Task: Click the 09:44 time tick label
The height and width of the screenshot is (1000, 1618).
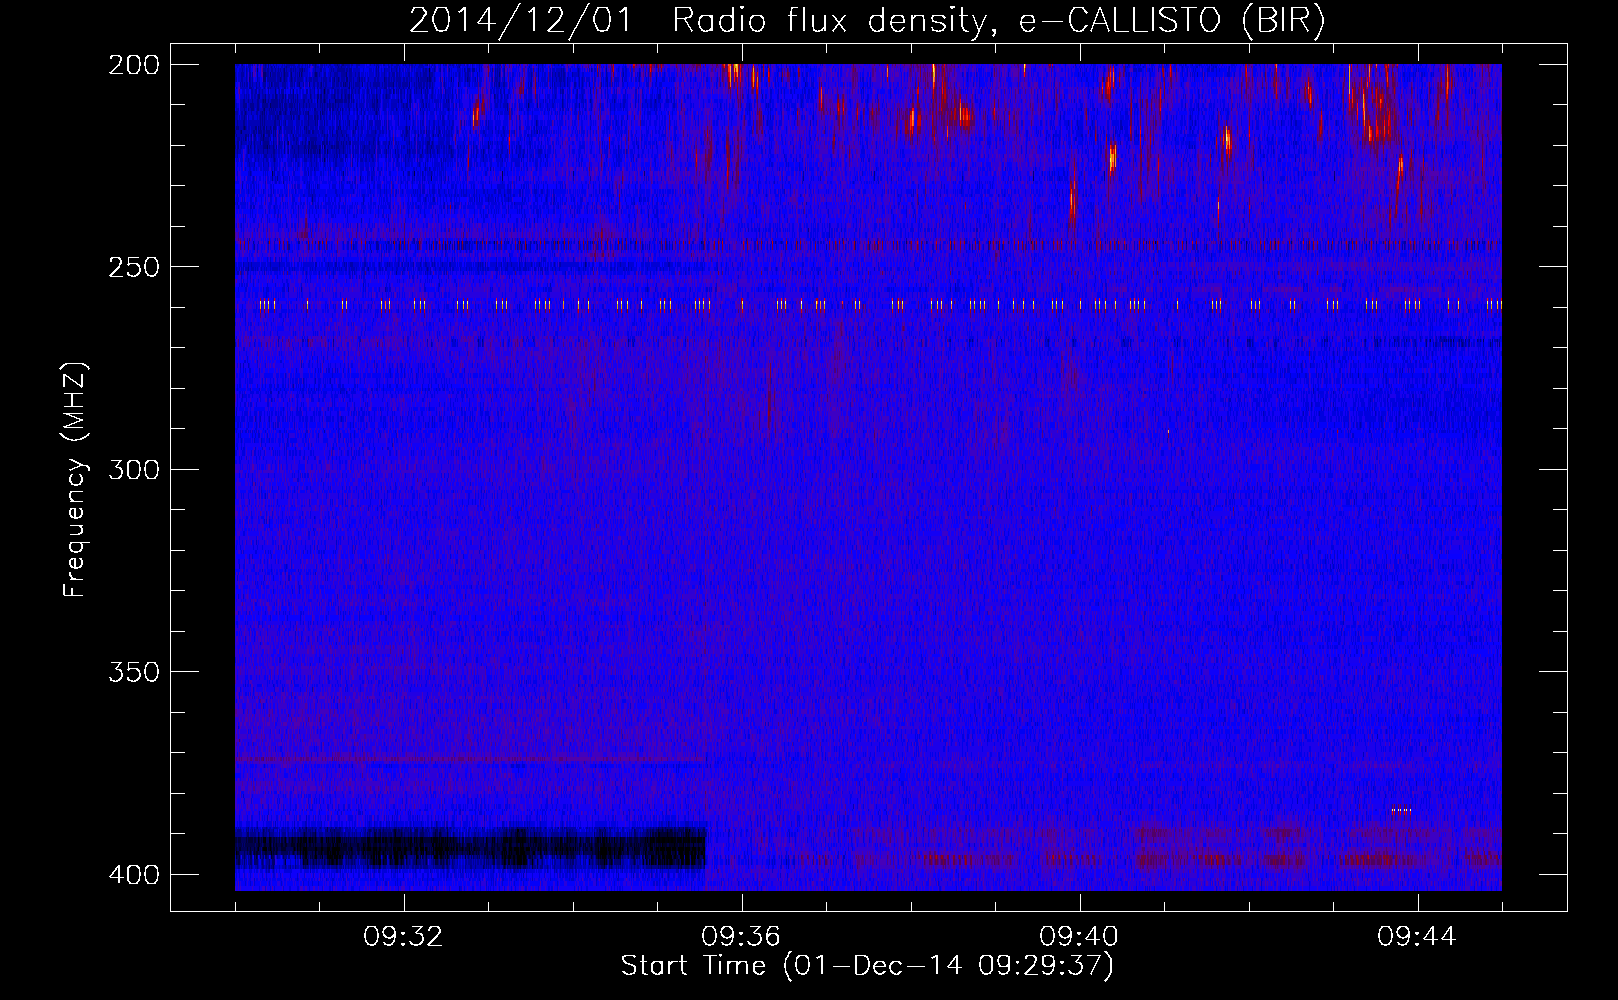Action: (1418, 937)
